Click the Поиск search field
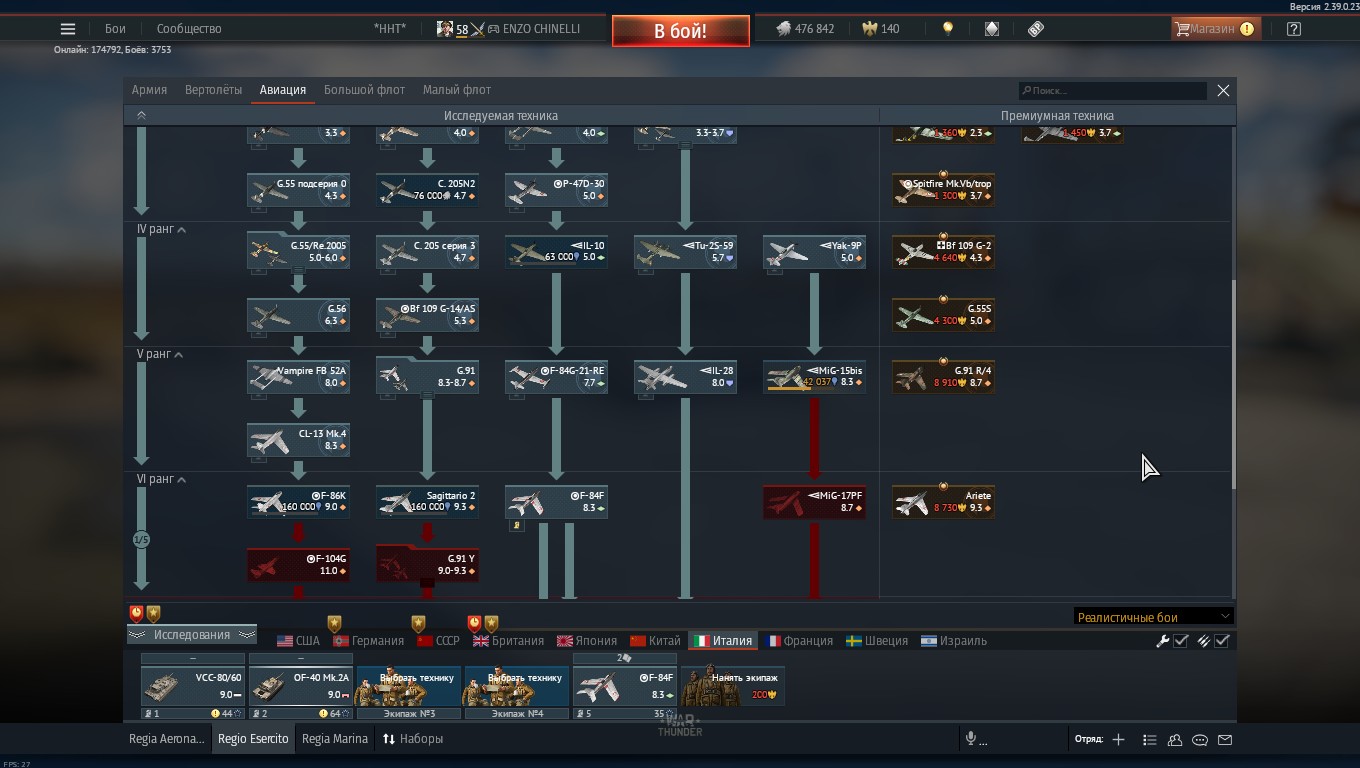Image resolution: width=1360 pixels, height=768 pixels. coord(1113,90)
